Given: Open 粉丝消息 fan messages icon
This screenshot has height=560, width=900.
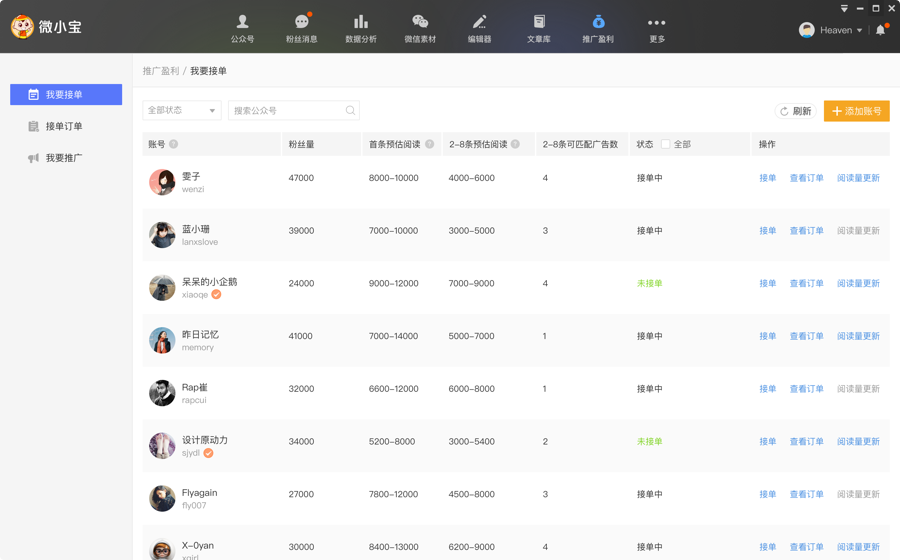Looking at the screenshot, I should point(301,22).
